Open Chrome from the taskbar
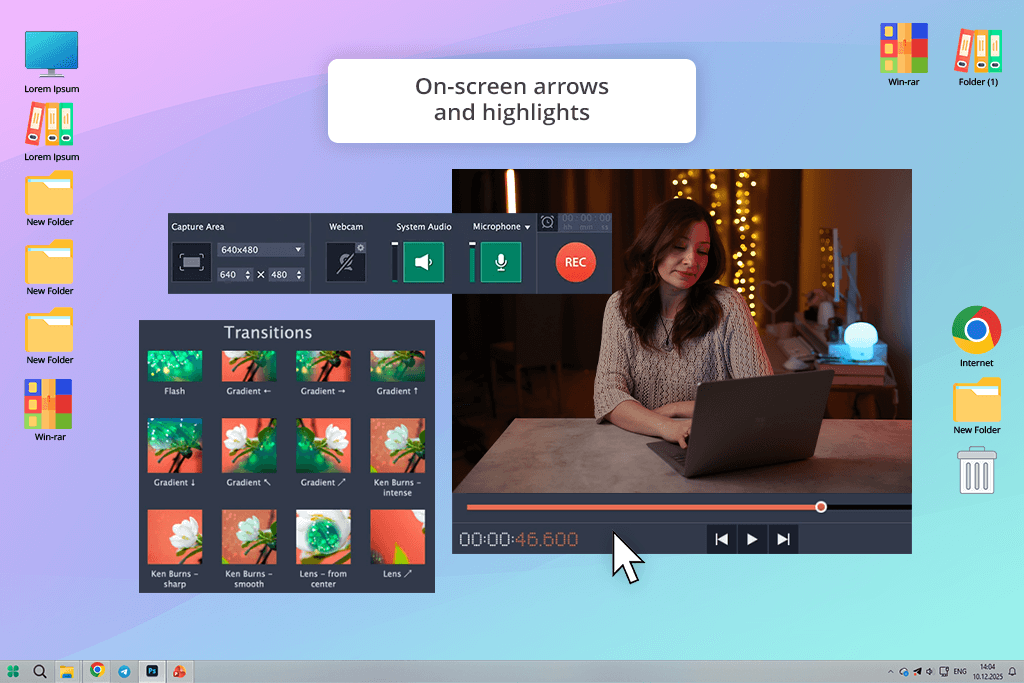Viewport: 1024px width, 683px height. coord(97,670)
